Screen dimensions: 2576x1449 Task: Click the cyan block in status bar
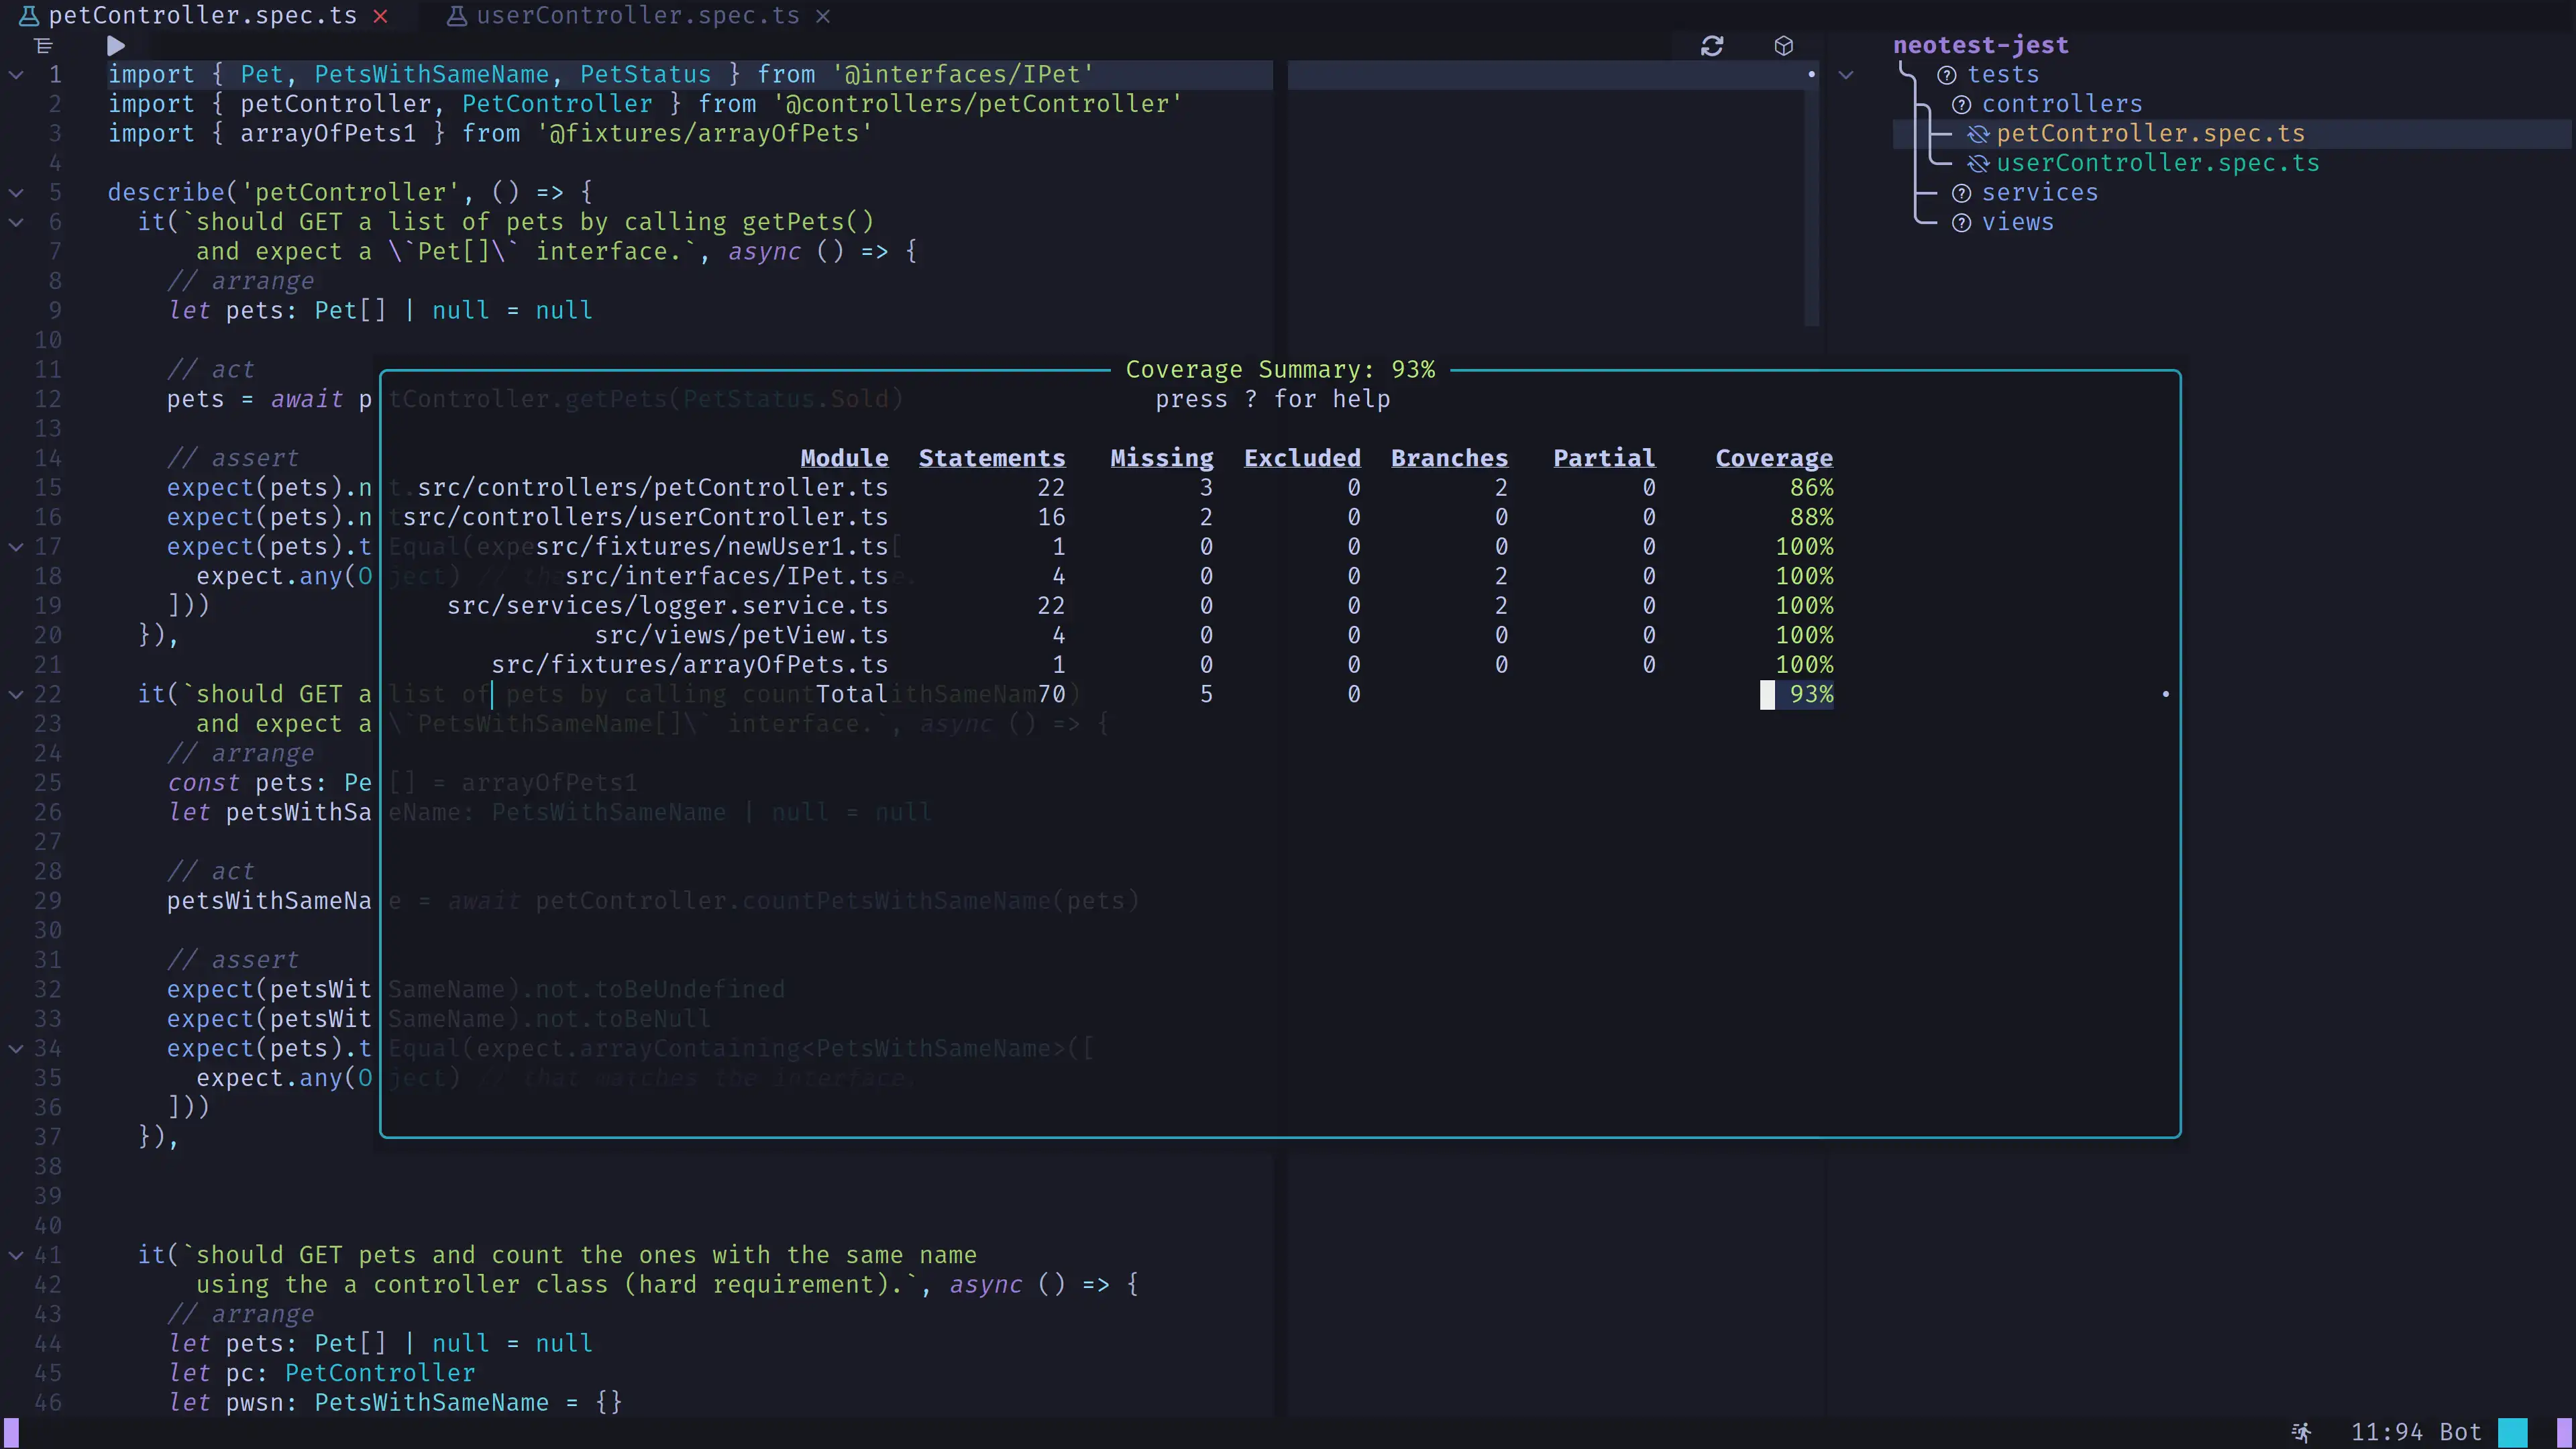pyautogui.click(x=2513, y=1432)
